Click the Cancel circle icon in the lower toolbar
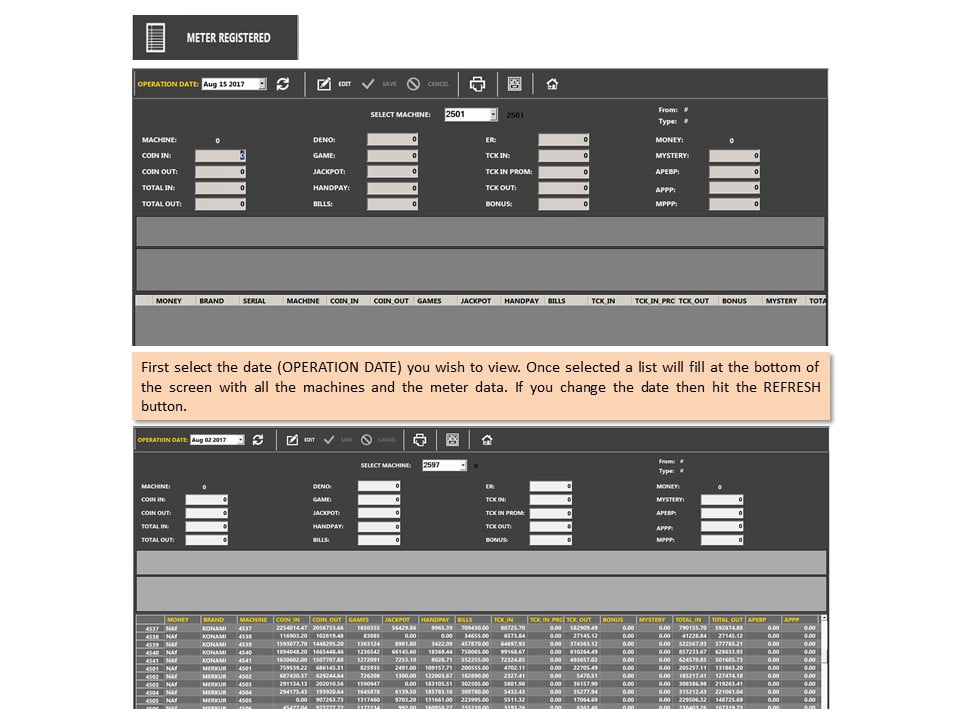Viewport: 960px width, 720px height. 366,440
